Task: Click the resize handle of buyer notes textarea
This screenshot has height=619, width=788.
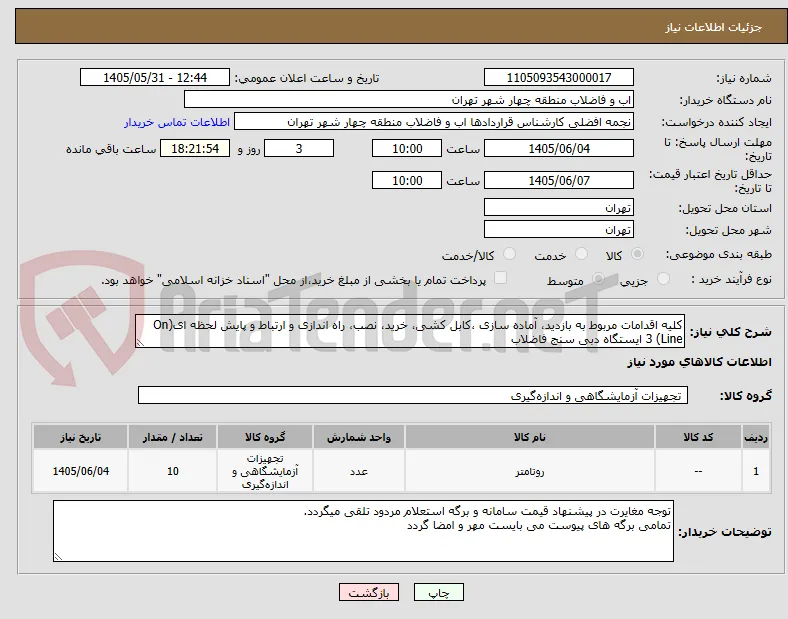Action: click(58, 557)
